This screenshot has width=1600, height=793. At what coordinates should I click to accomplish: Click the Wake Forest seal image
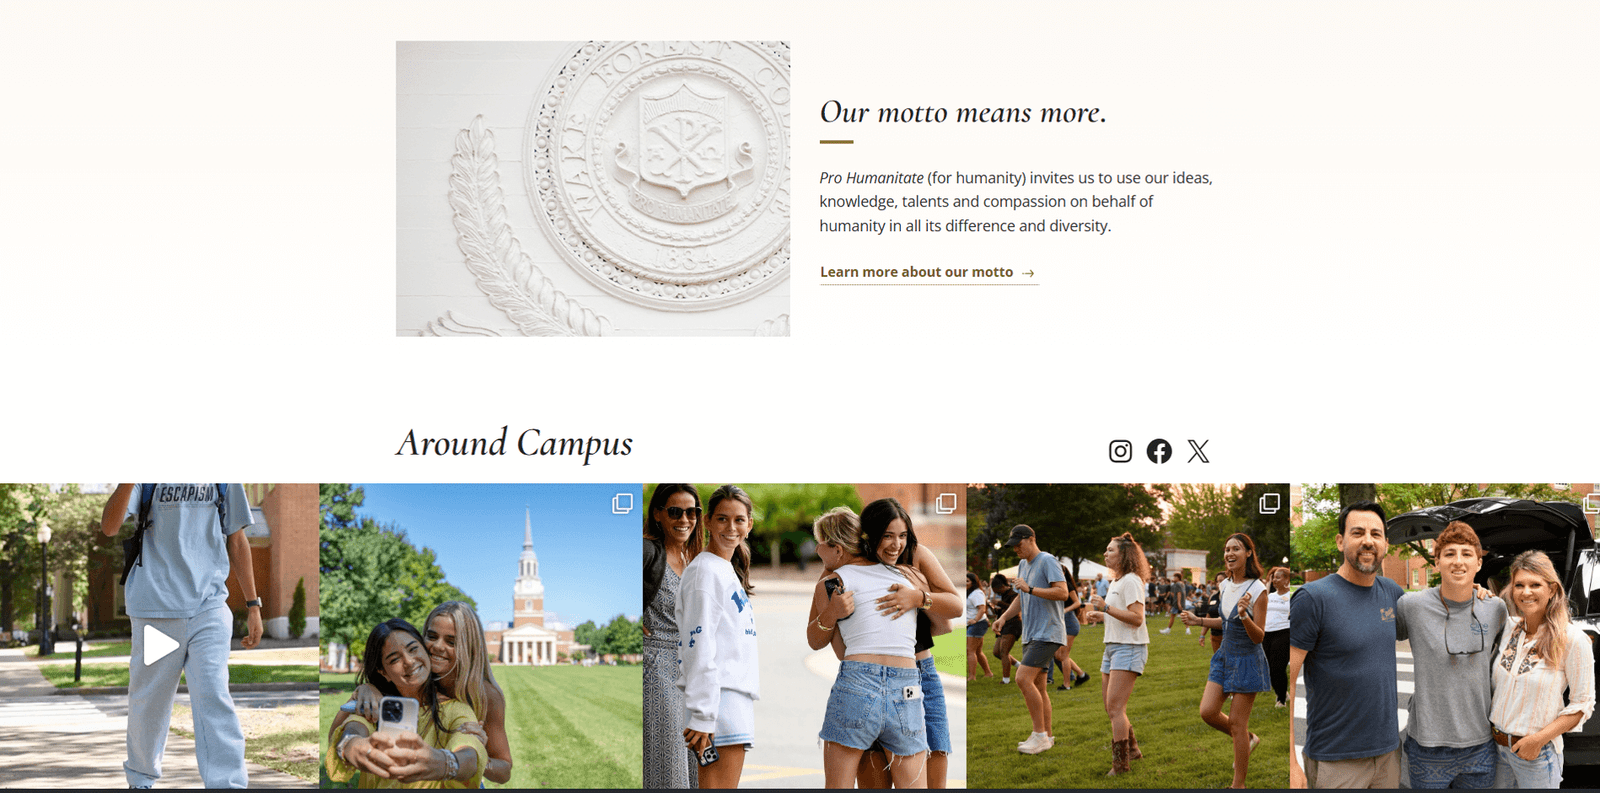point(593,188)
